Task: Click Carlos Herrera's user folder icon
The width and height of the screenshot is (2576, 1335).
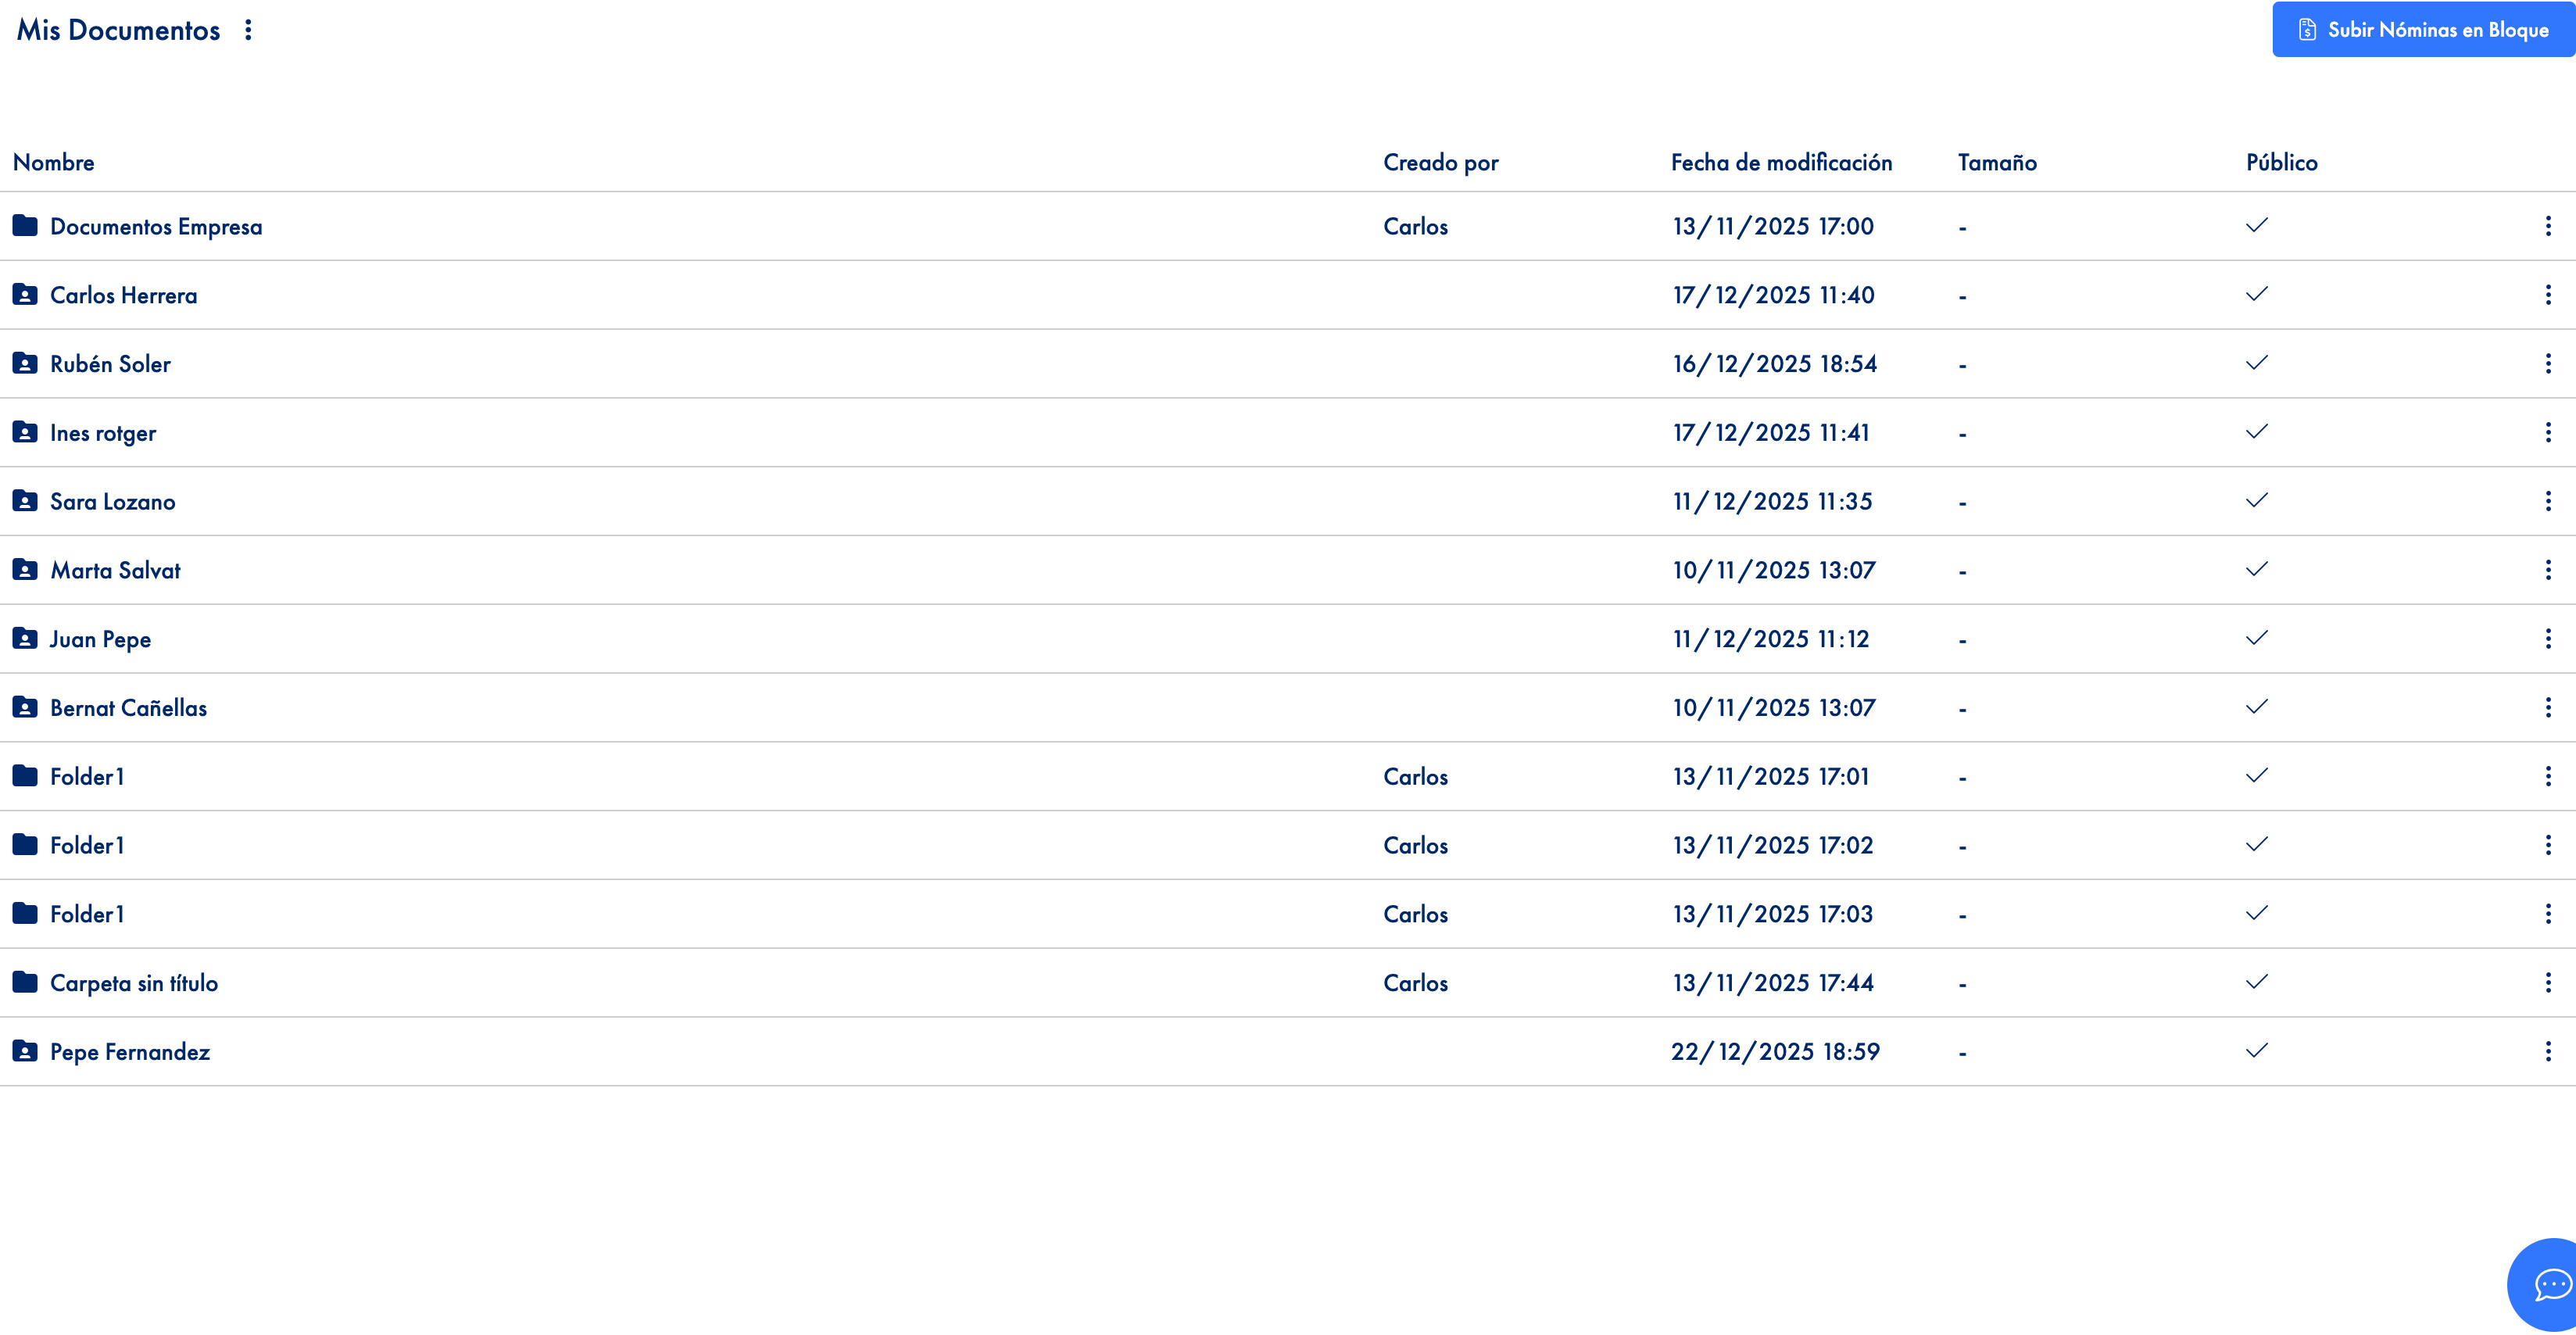Action: click(25, 295)
